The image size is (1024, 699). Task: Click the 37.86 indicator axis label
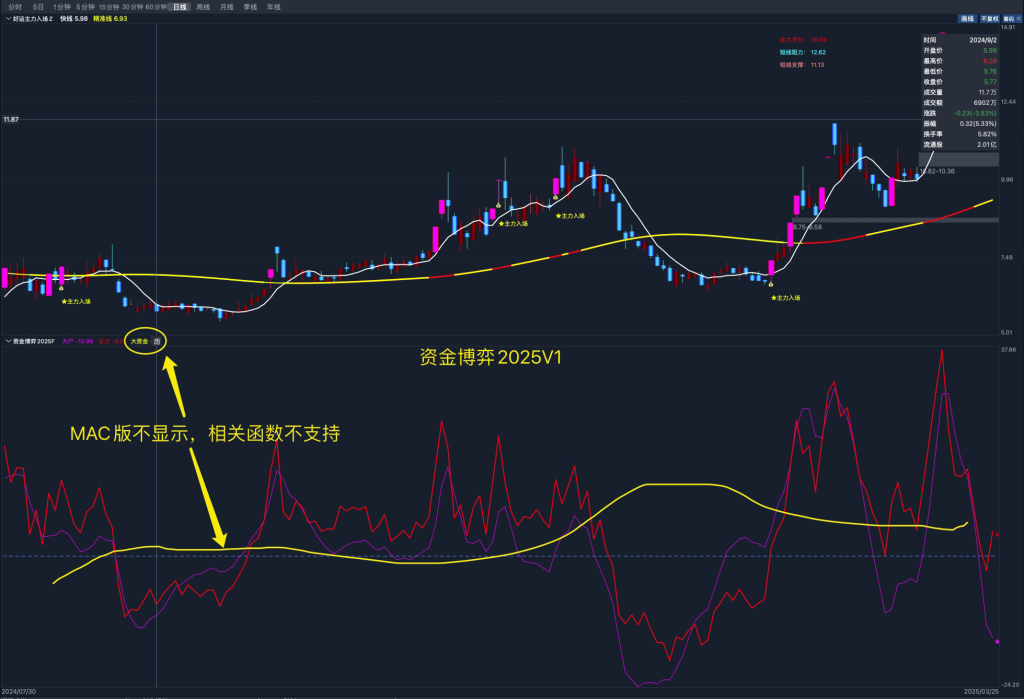pyautogui.click(x=1008, y=350)
